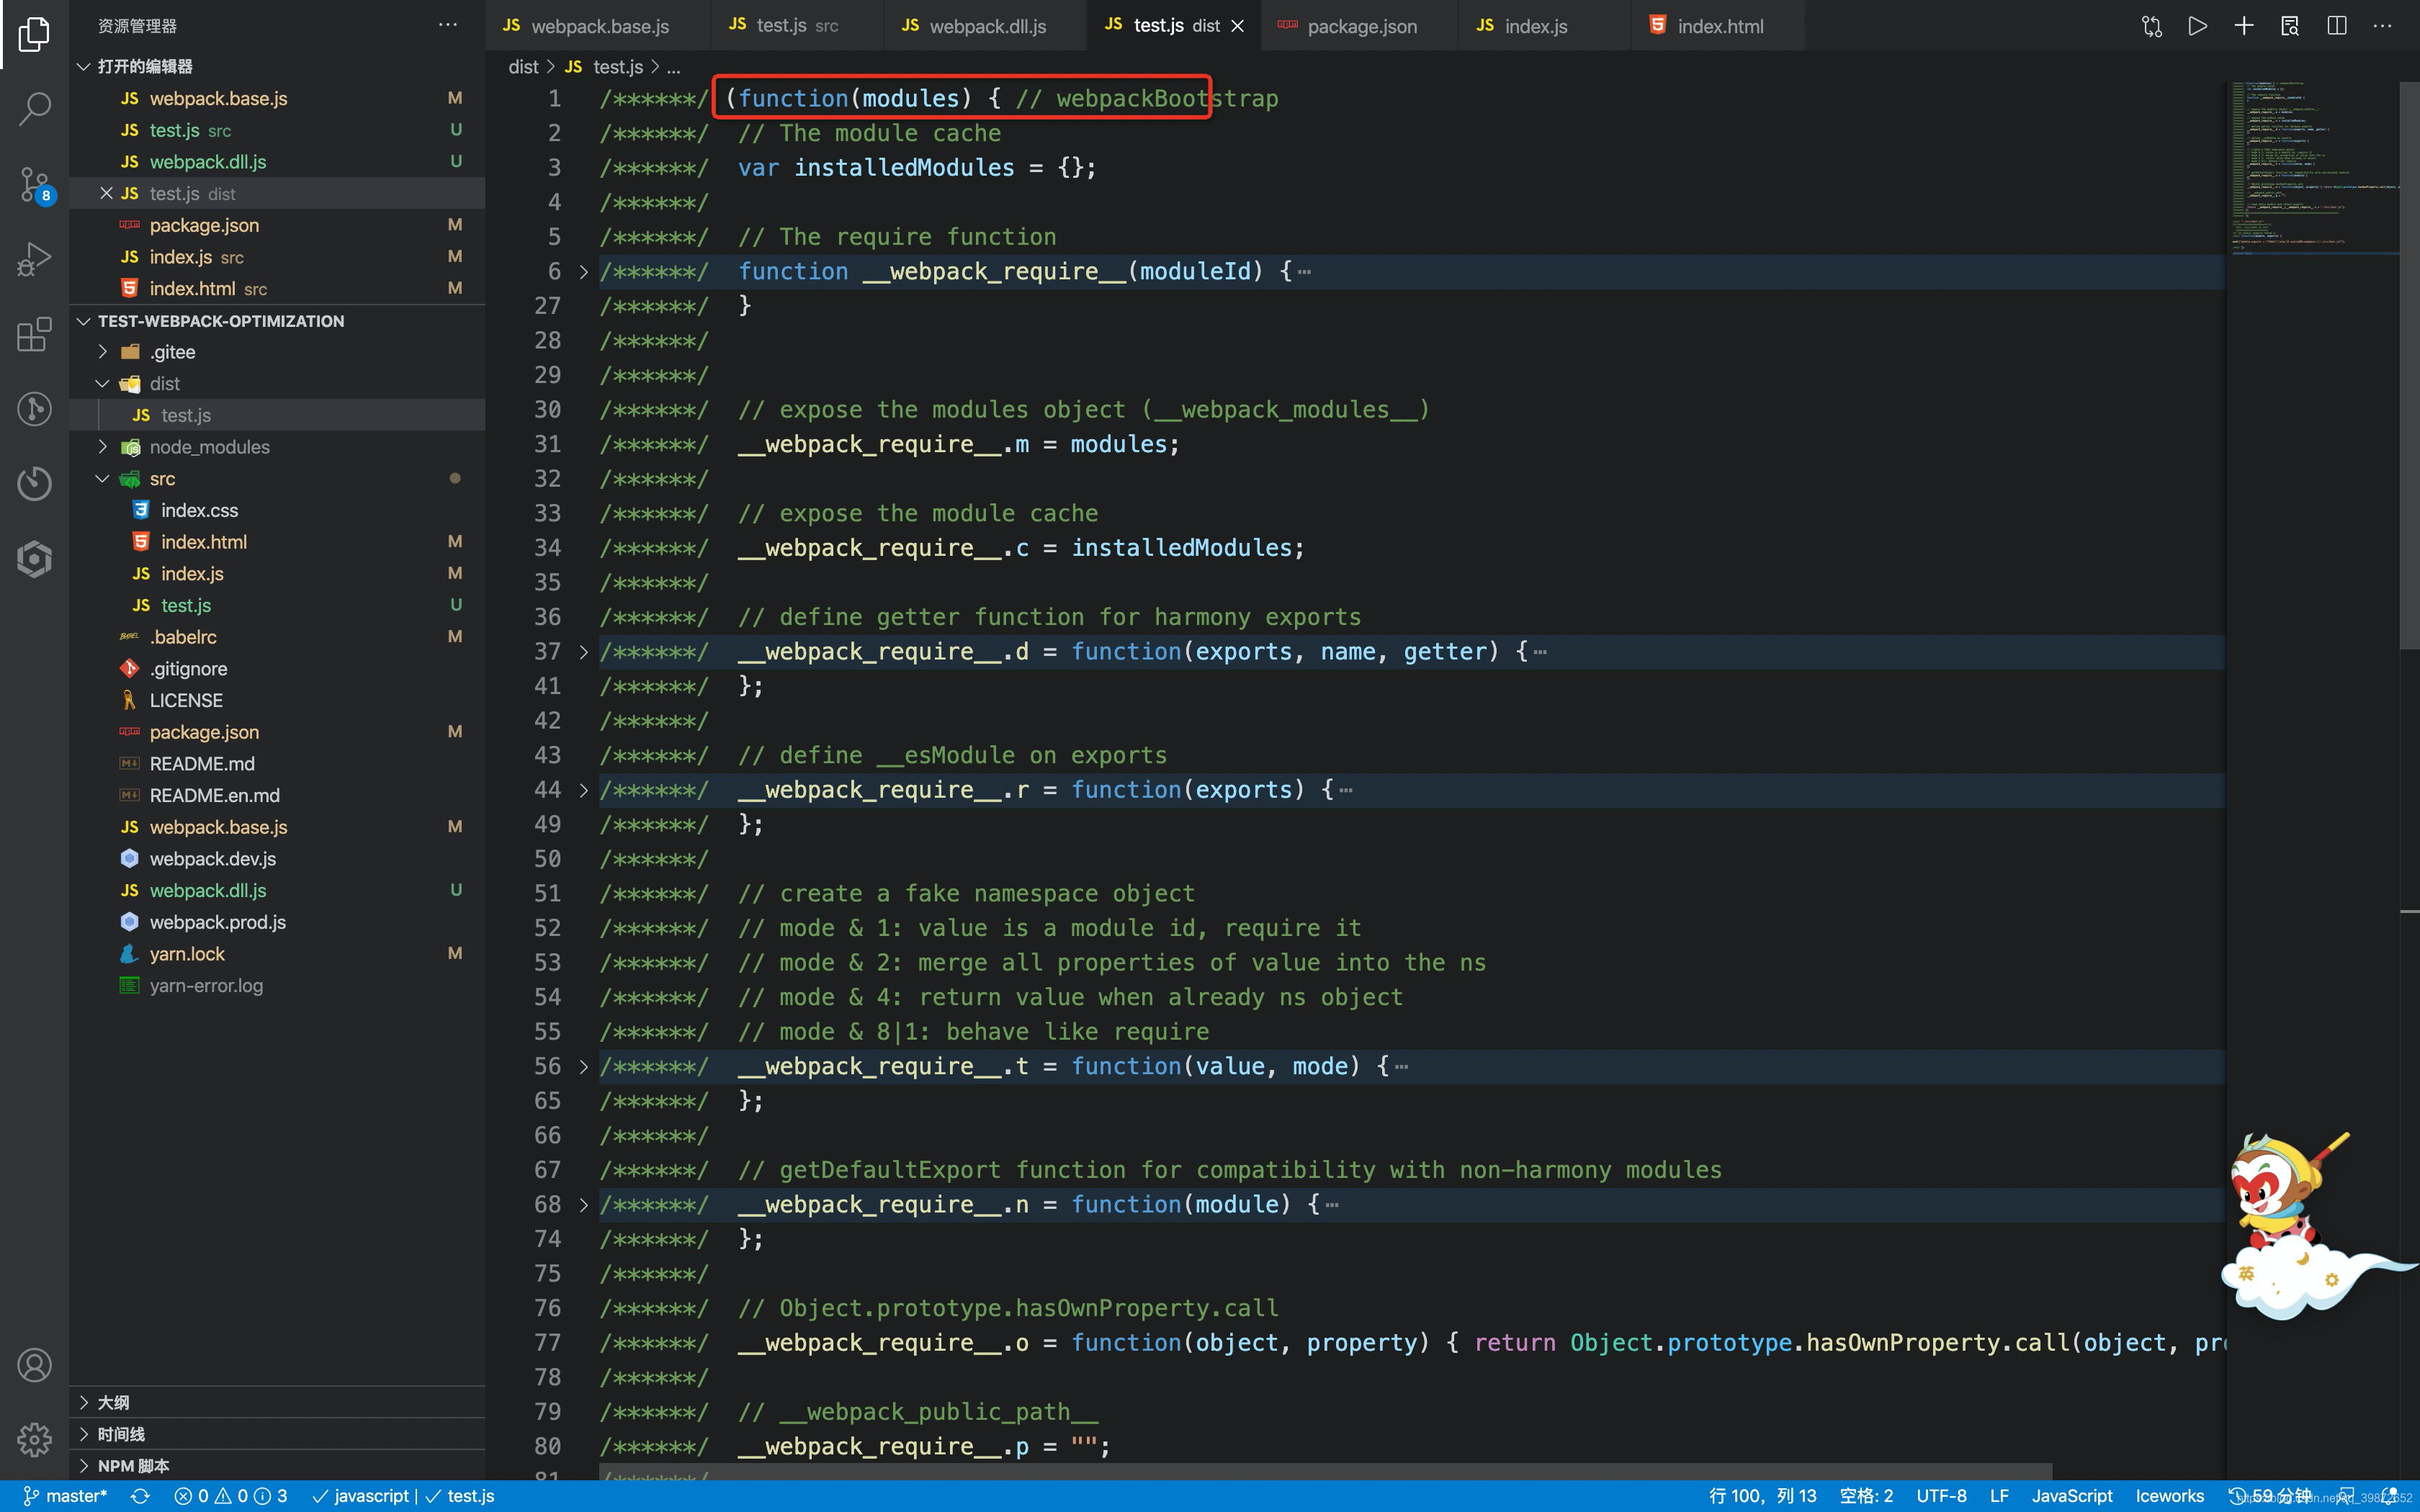Switch to webpack.dll.js tab

pos(985,26)
